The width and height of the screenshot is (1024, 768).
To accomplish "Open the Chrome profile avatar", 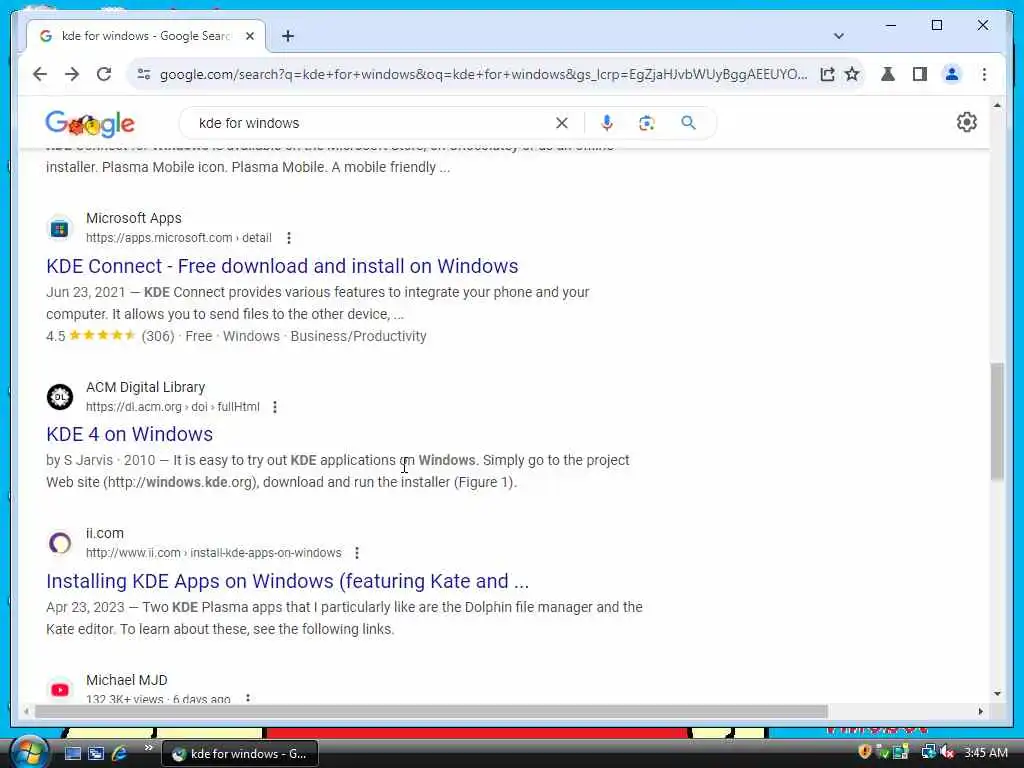I will click(x=952, y=74).
